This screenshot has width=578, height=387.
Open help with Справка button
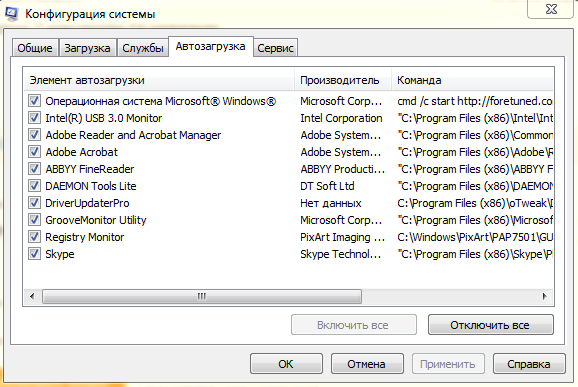529,364
